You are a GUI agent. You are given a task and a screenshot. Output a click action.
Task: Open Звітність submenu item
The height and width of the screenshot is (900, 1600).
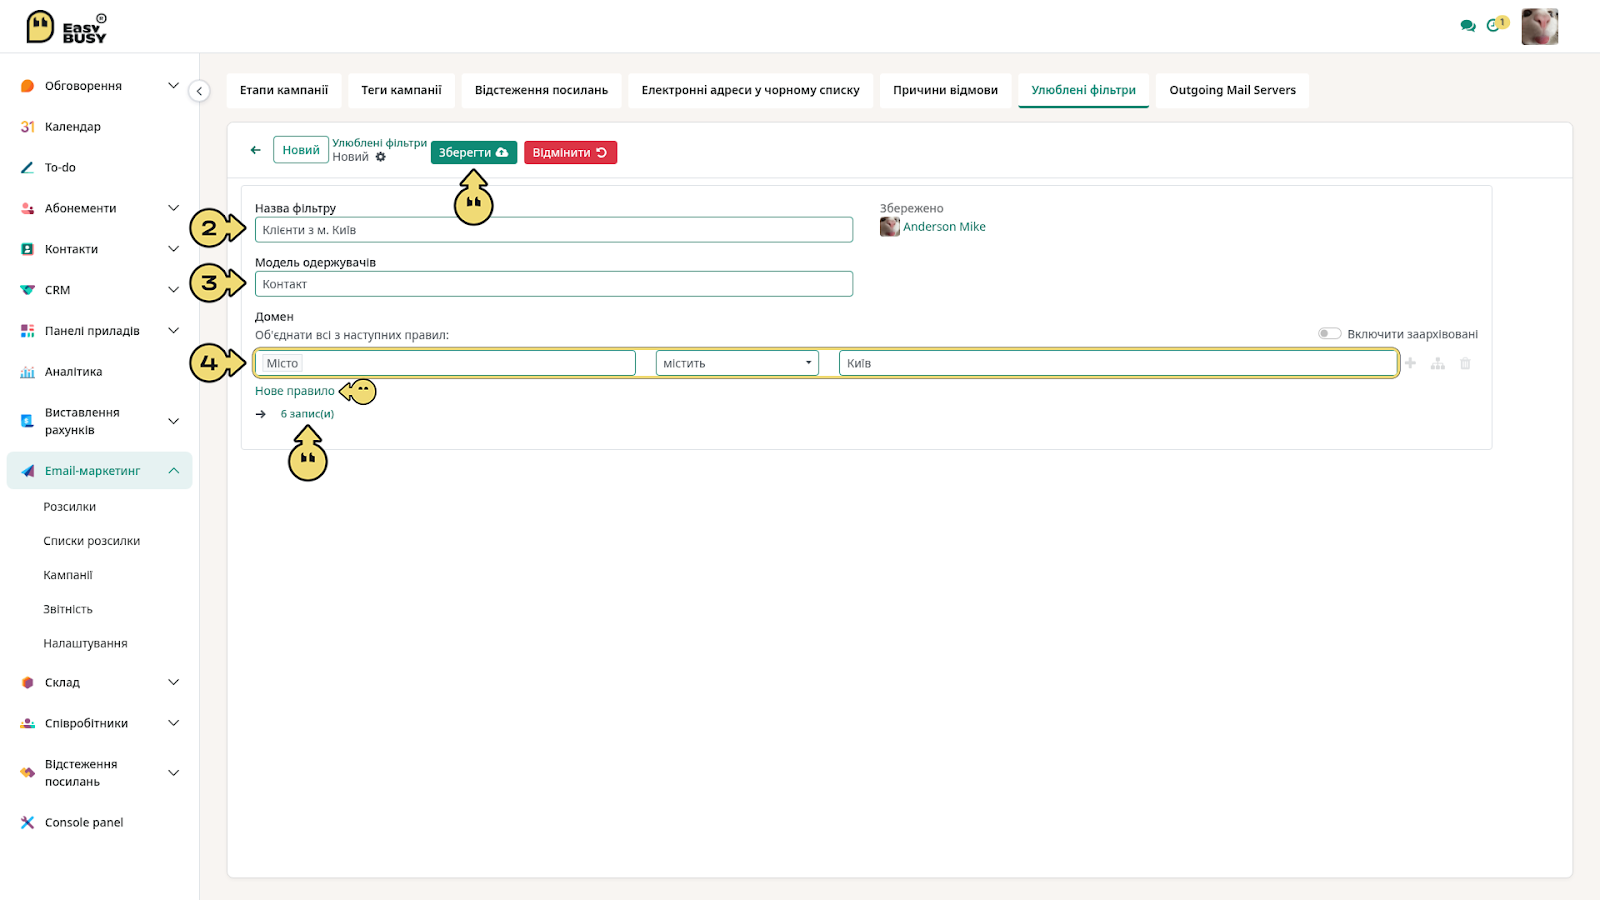click(x=68, y=609)
